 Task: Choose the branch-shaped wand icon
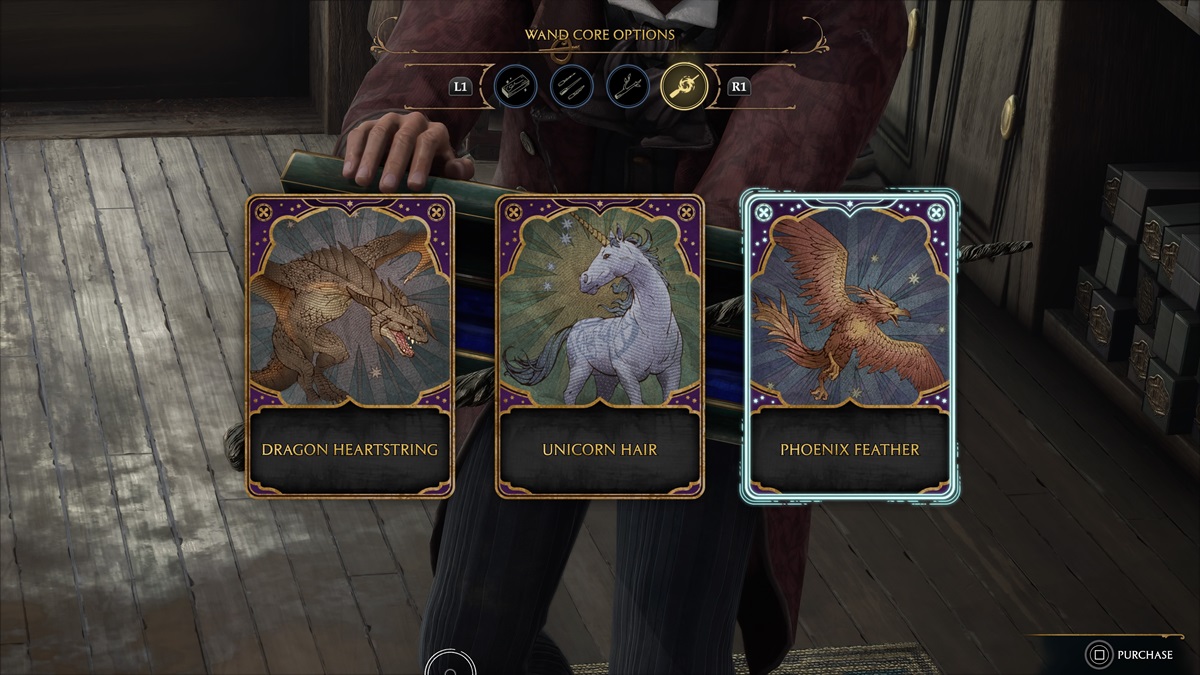tap(630, 87)
